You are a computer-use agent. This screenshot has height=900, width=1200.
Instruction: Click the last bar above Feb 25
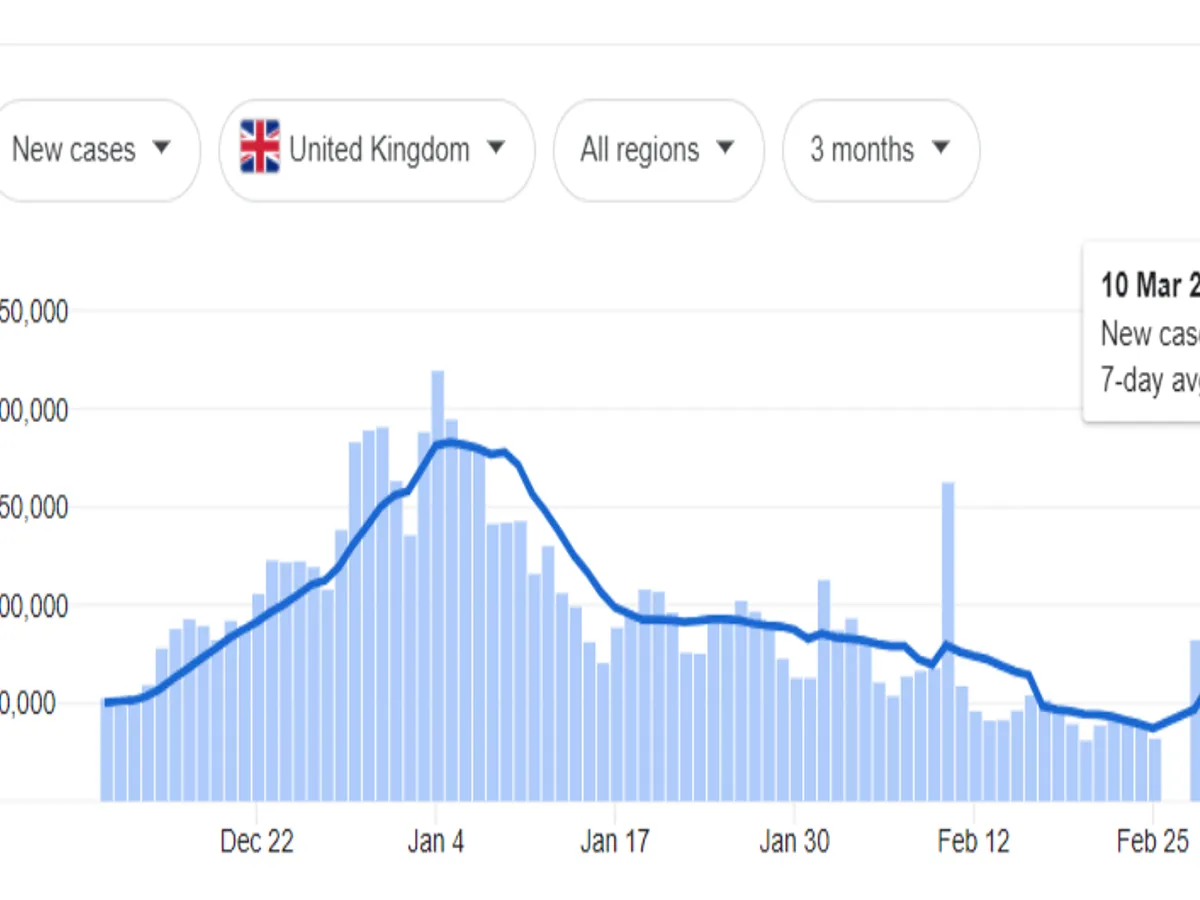pos(1155,769)
